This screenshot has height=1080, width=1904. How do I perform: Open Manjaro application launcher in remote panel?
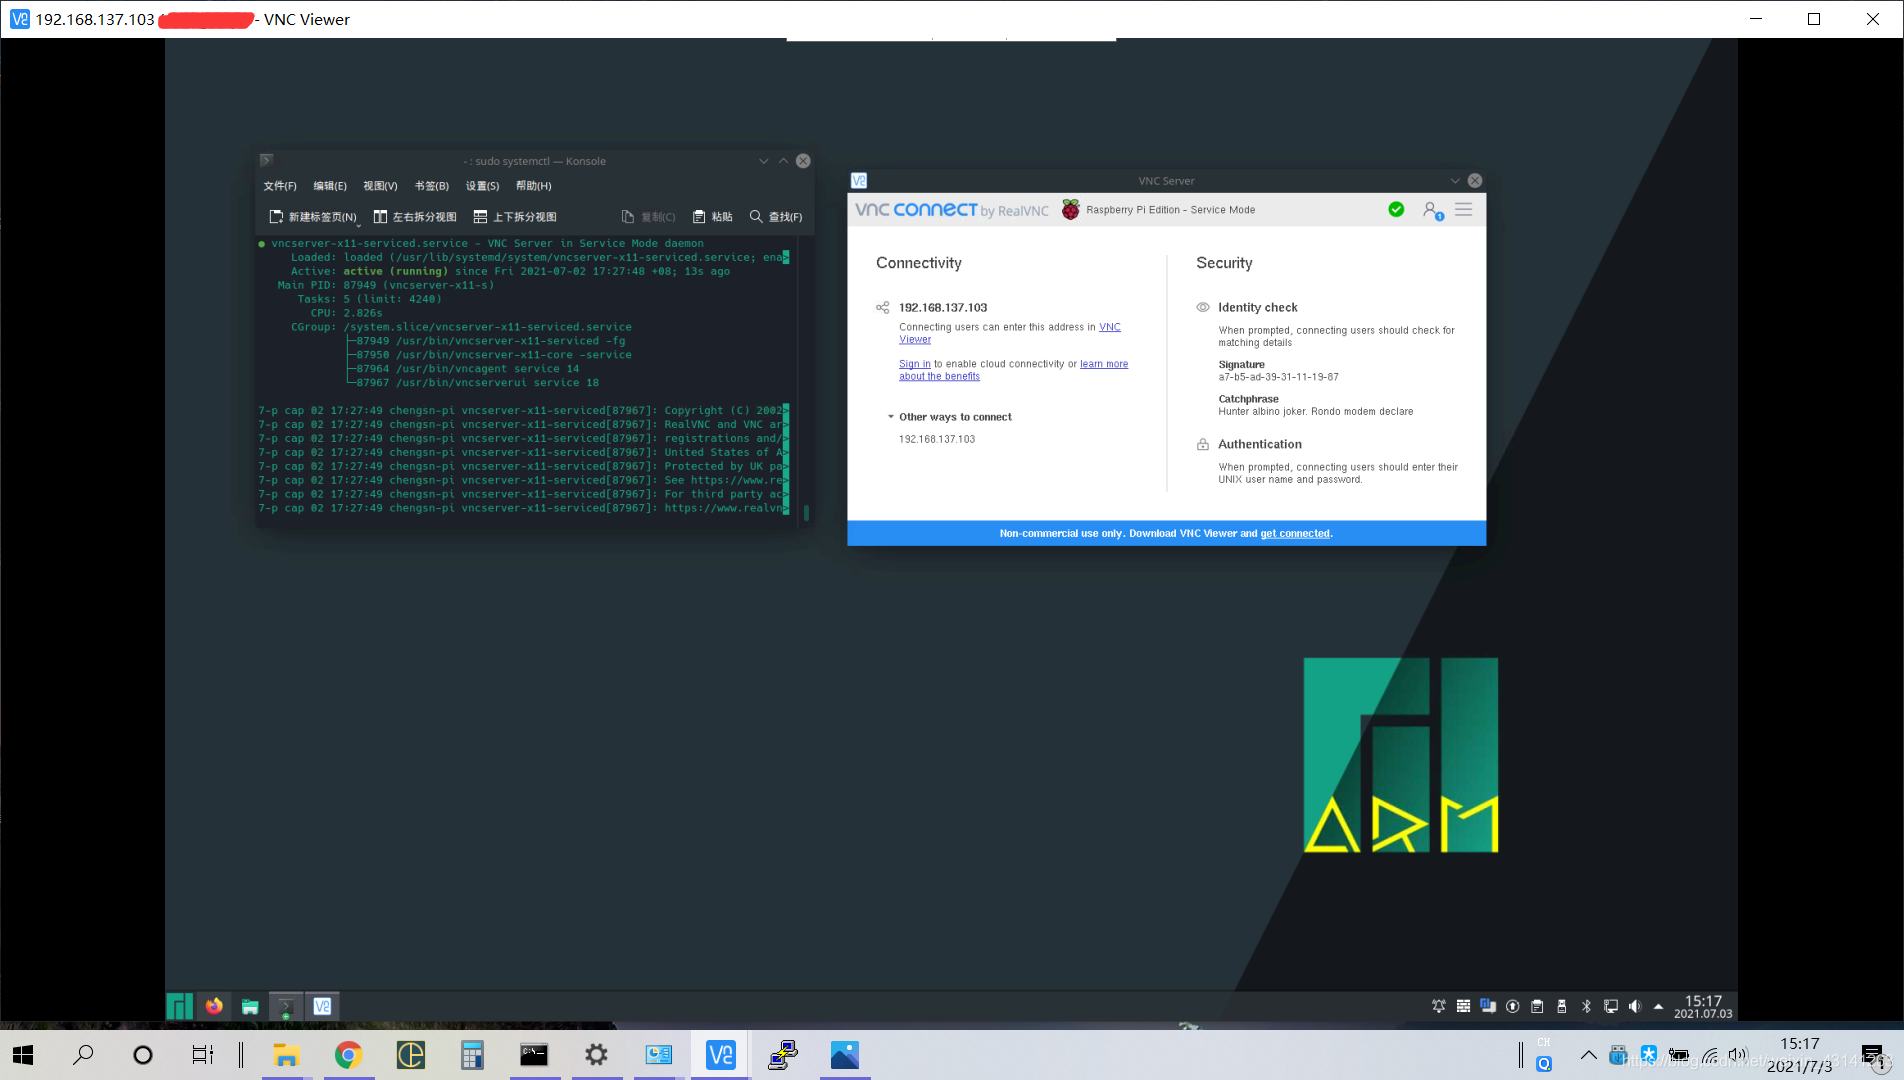coord(179,1006)
